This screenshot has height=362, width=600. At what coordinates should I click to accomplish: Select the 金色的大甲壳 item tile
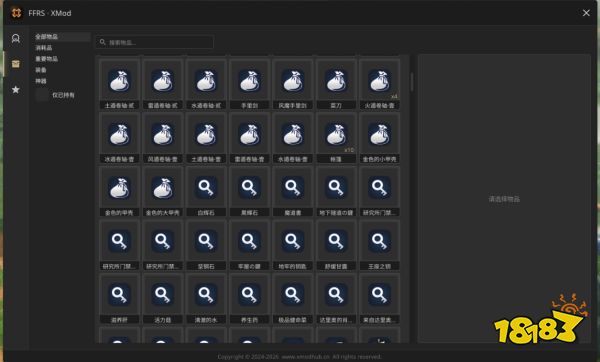pos(163,191)
